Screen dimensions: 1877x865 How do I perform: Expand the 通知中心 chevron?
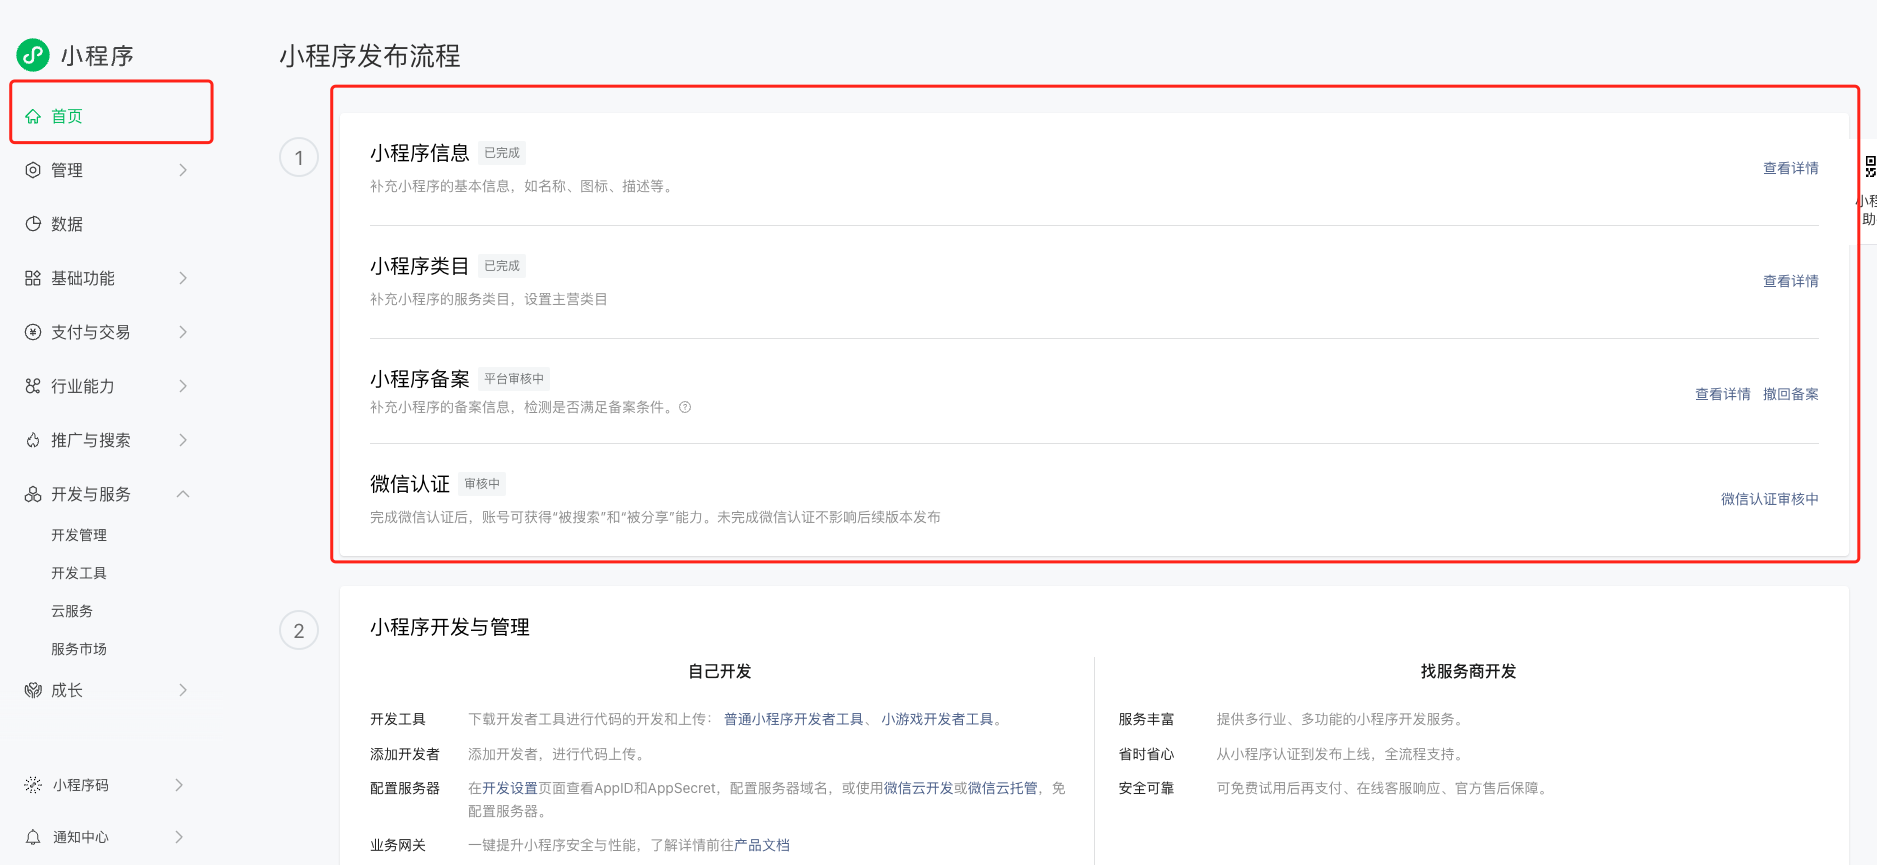(180, 837)
